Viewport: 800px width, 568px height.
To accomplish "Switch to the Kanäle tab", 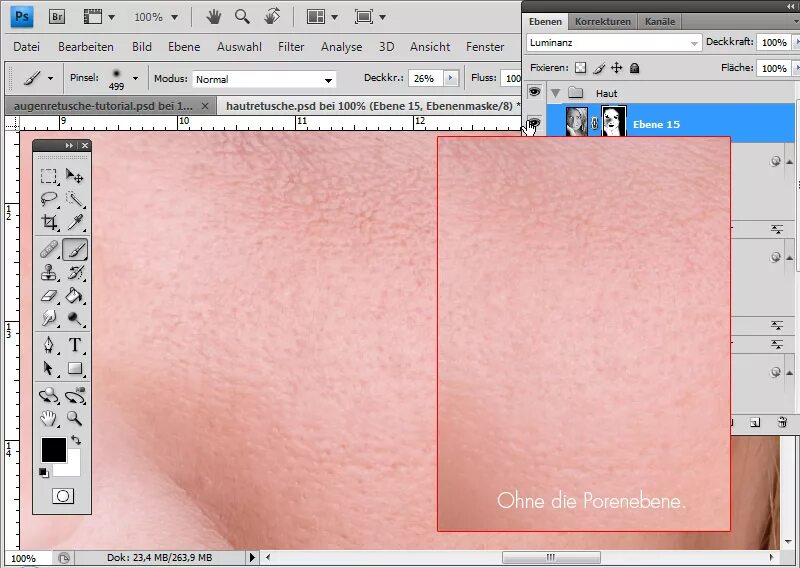I will [660, 21].
